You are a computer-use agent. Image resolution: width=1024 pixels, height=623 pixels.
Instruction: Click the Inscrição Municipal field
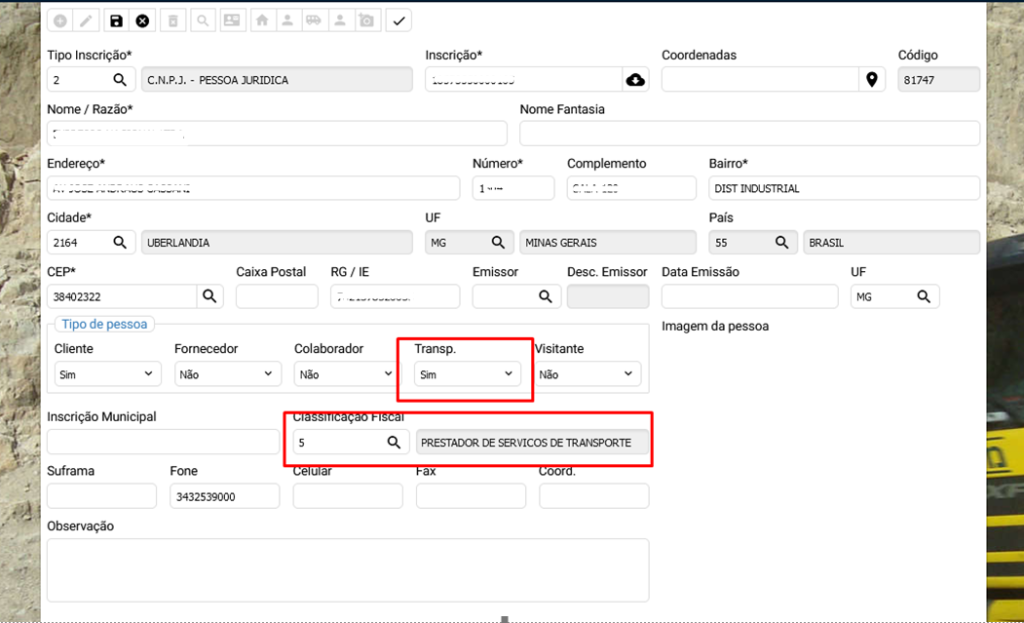(x=163, y=442)
